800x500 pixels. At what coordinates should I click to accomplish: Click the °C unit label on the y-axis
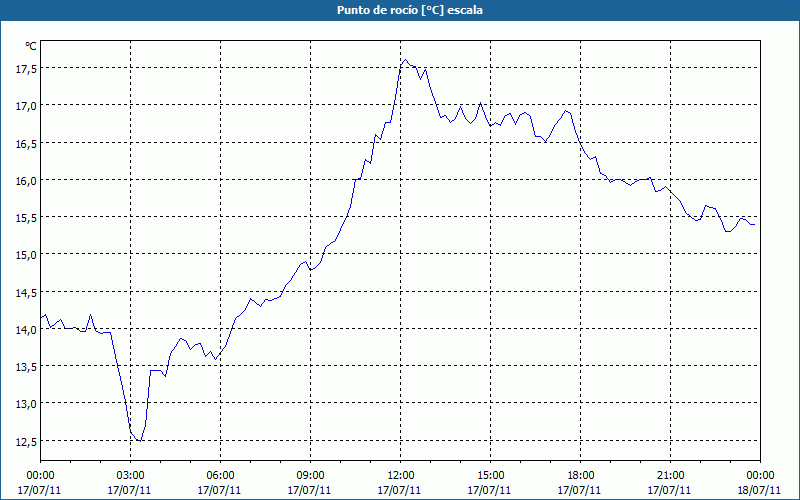pos(31,46)
